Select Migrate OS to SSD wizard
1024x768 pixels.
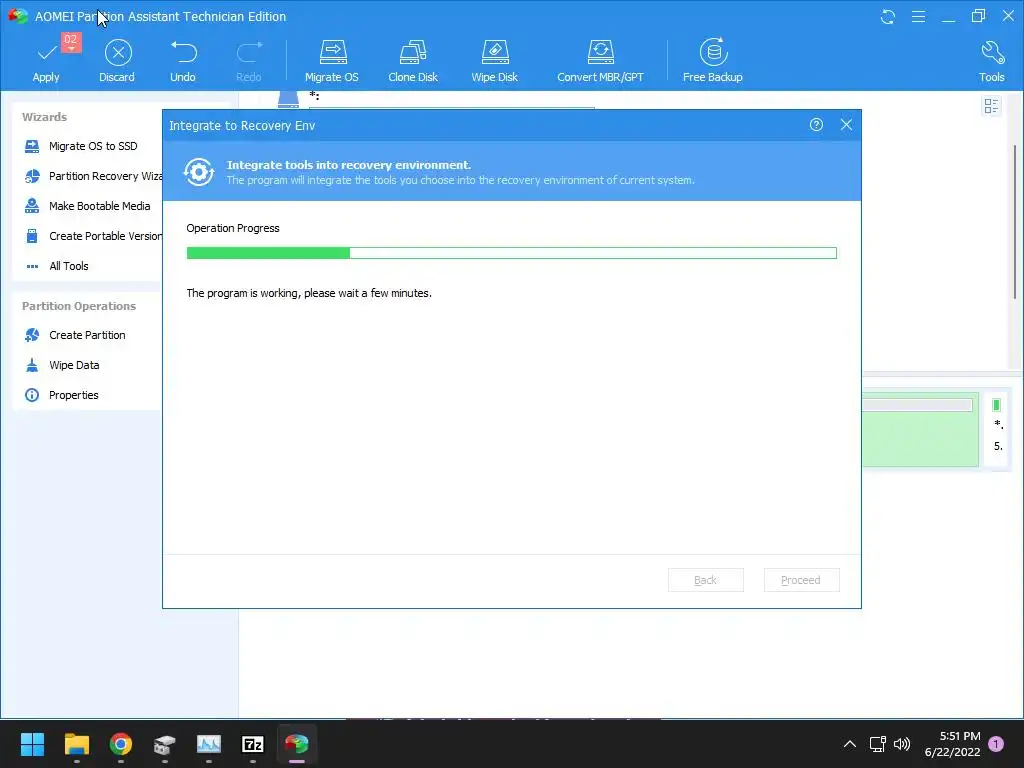click(81, 146)
